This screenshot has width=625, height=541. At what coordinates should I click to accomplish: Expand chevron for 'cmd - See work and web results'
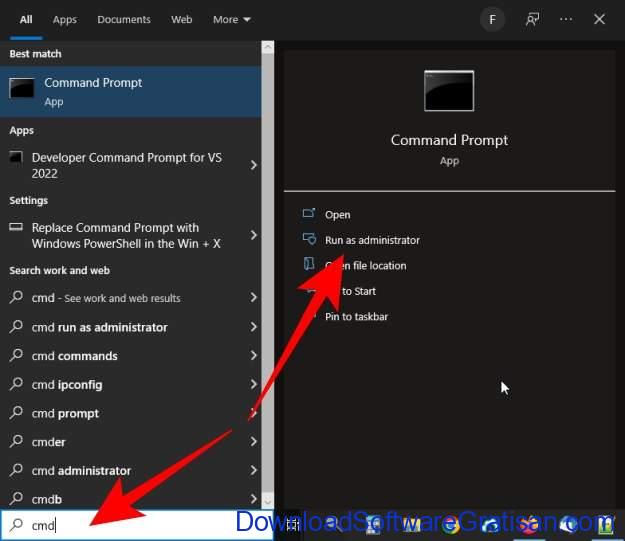(254, 297)
